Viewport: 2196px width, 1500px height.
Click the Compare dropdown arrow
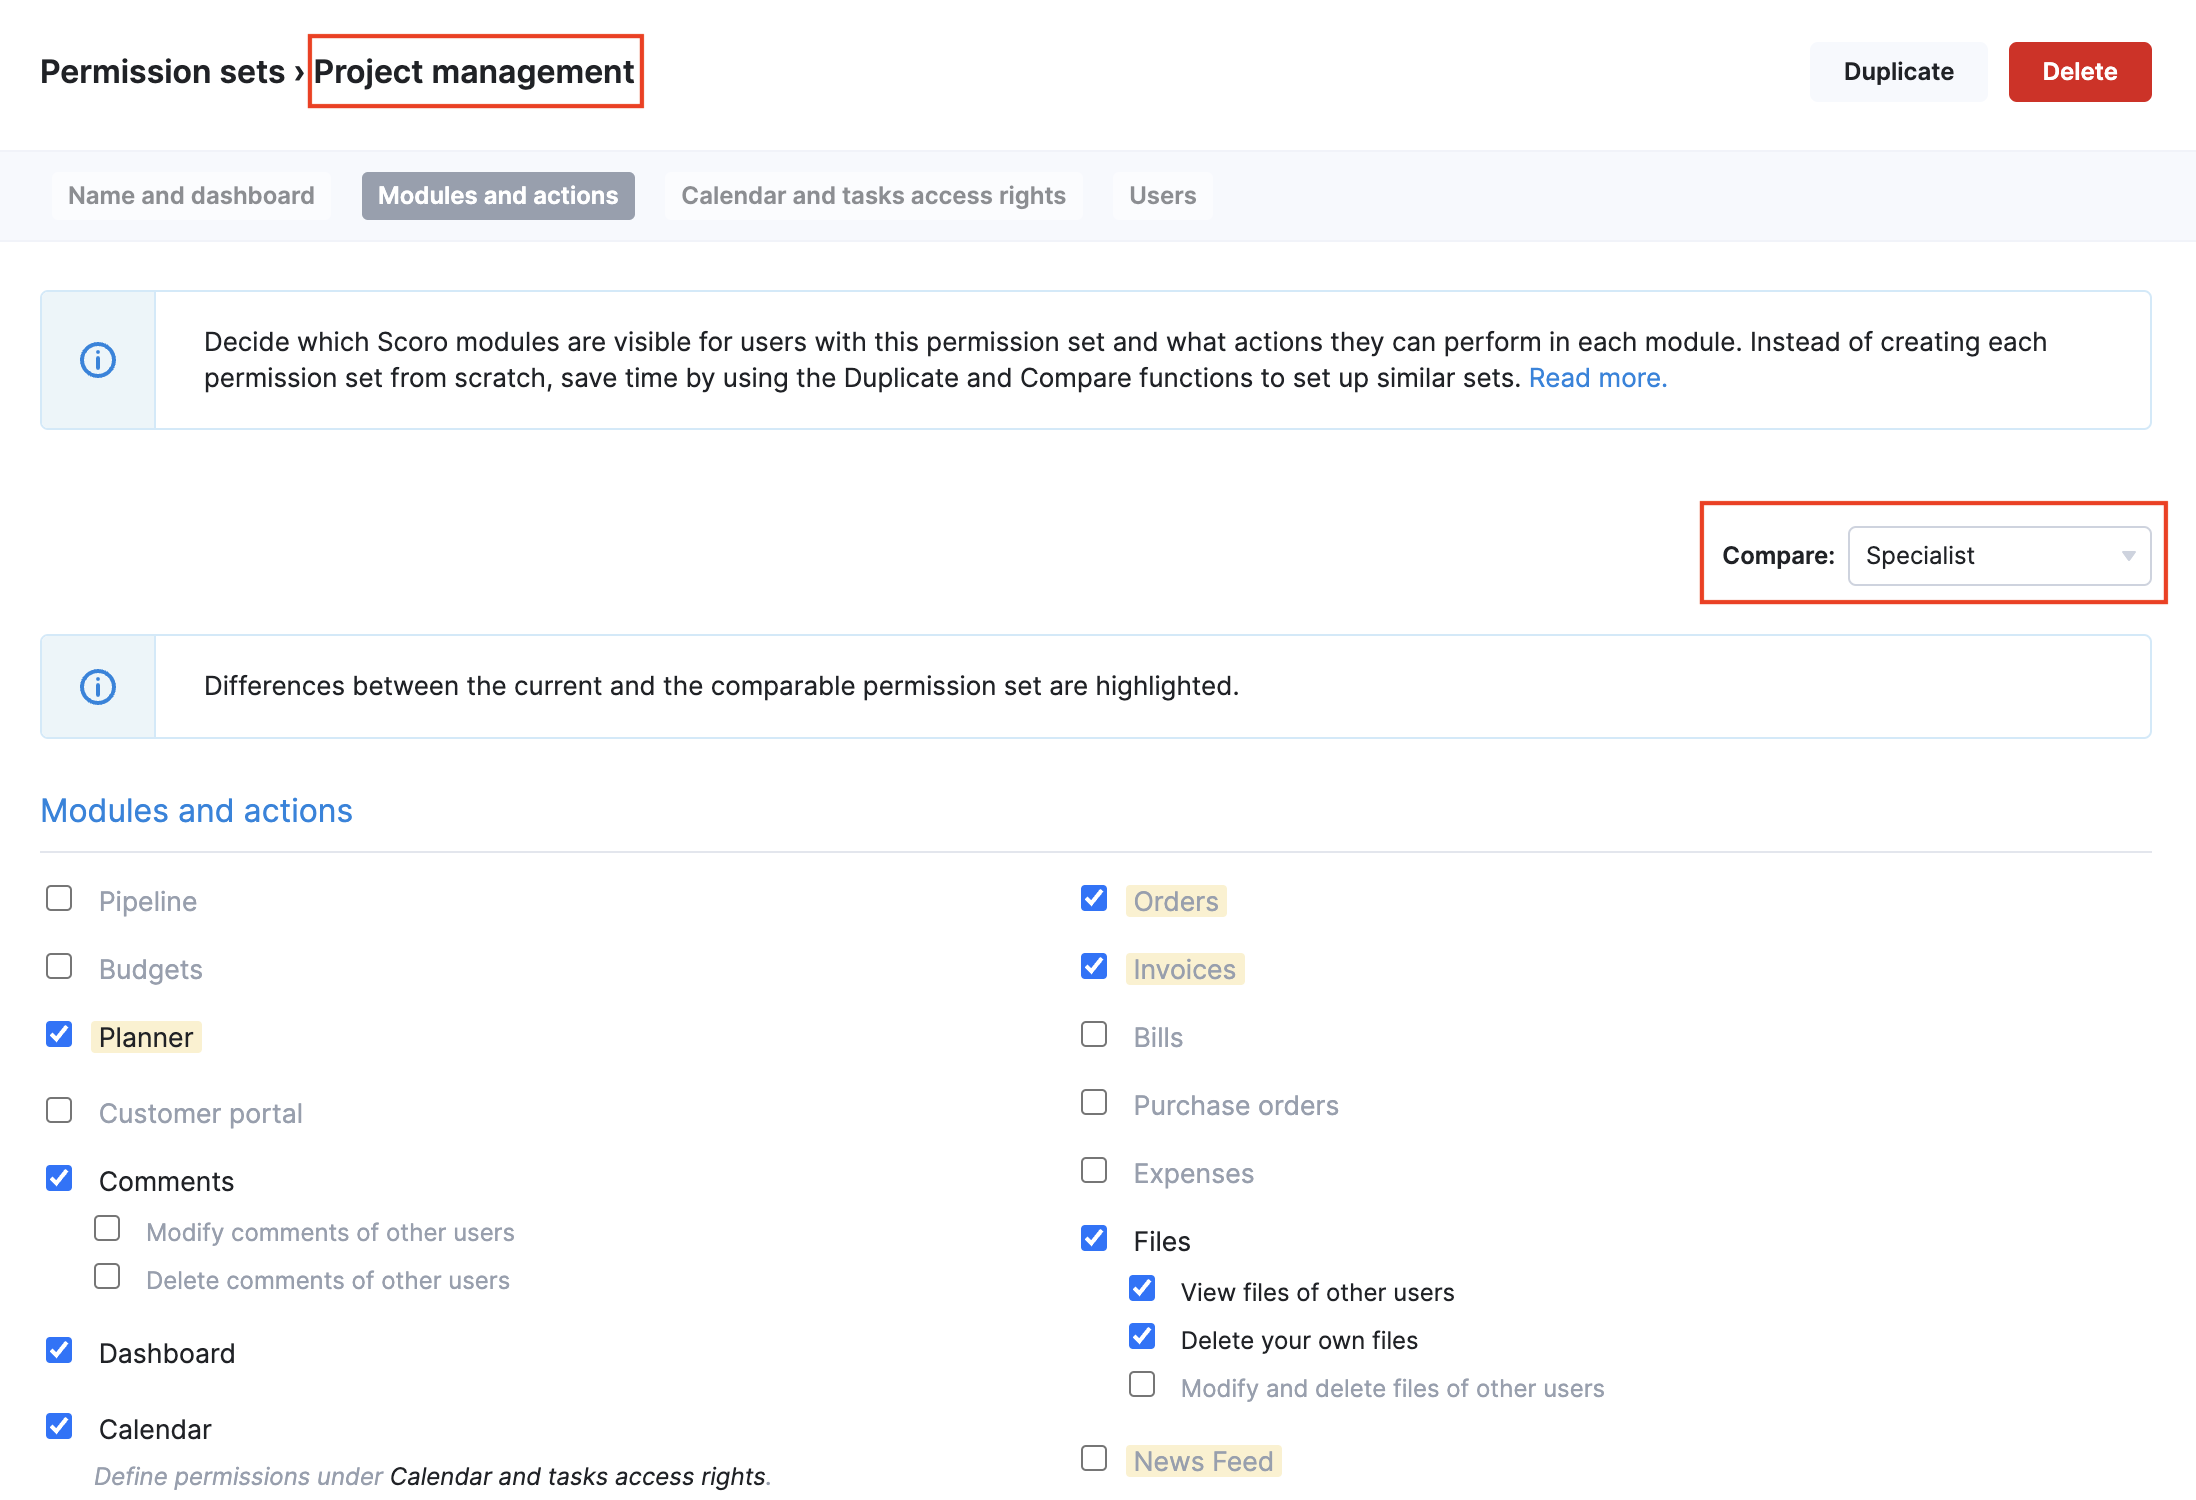click(x=2129, y=556)
